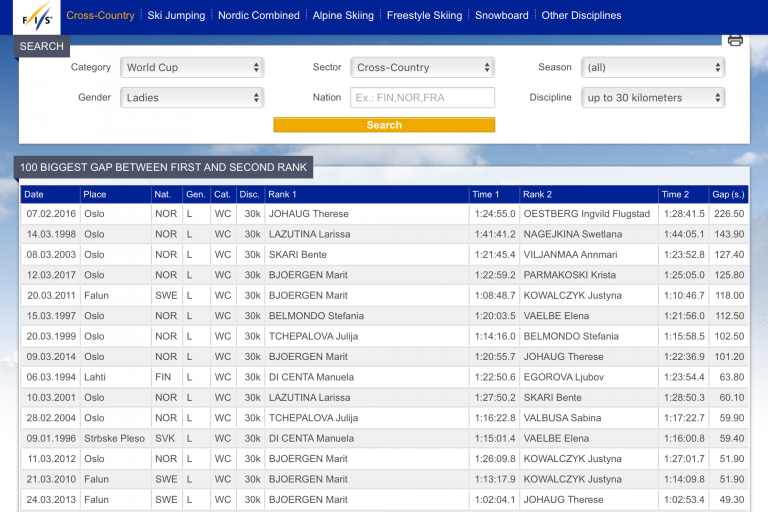Click OESTBERG Ingvild Flugstad in Rank 2

586,214
